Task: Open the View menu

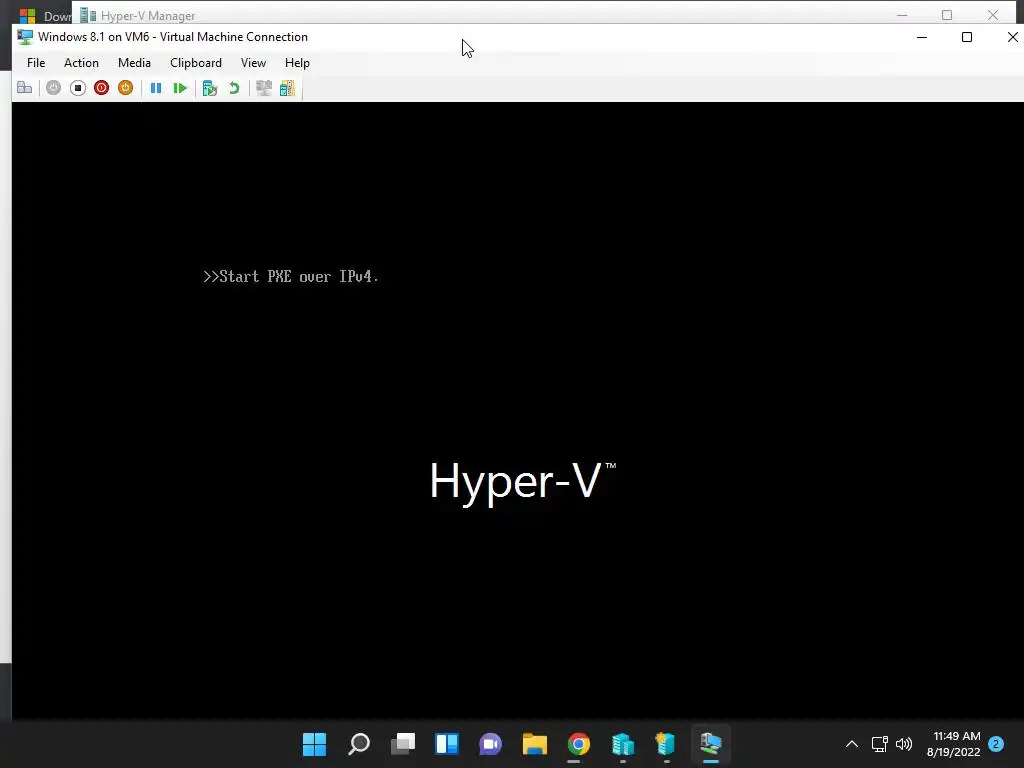Action: (x=253, y=63)
